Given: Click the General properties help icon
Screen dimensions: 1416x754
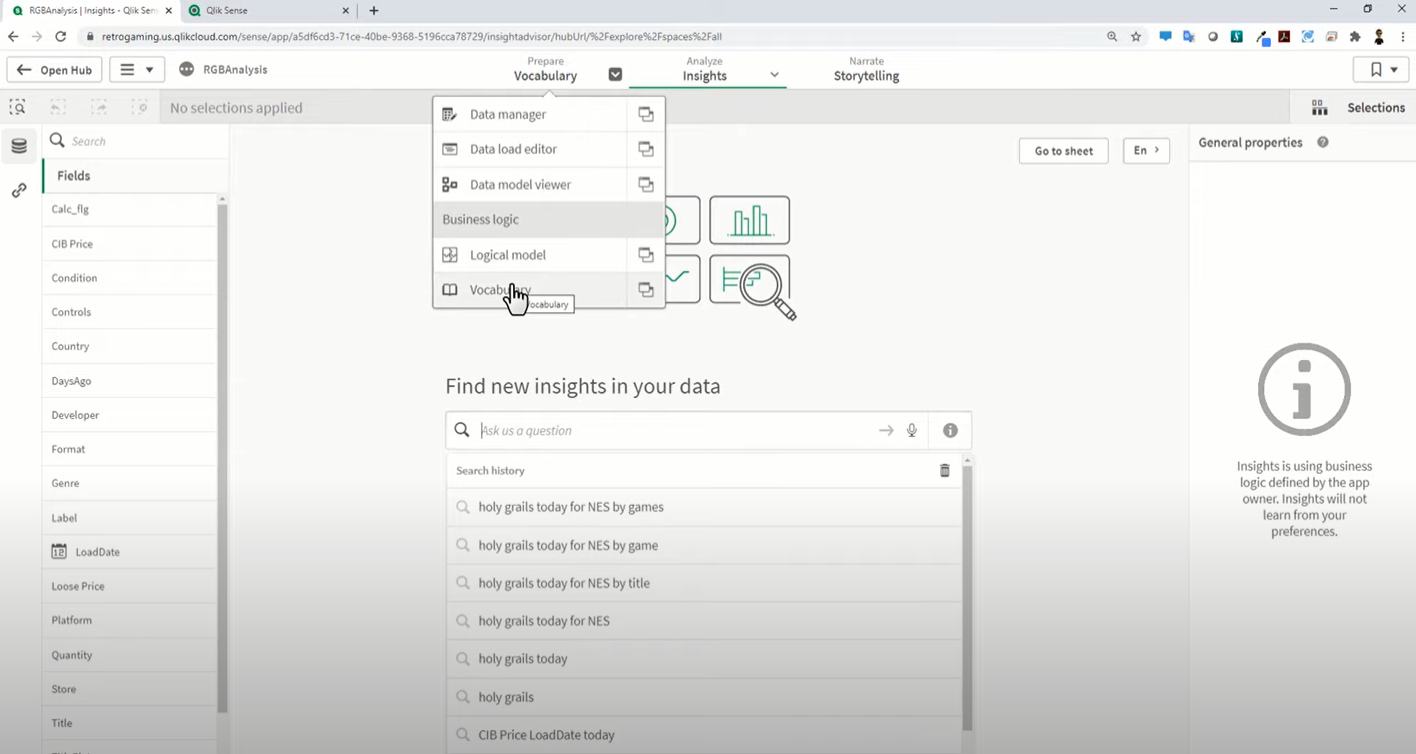Looking at the screenshot, I should [x=1323, y=142].
